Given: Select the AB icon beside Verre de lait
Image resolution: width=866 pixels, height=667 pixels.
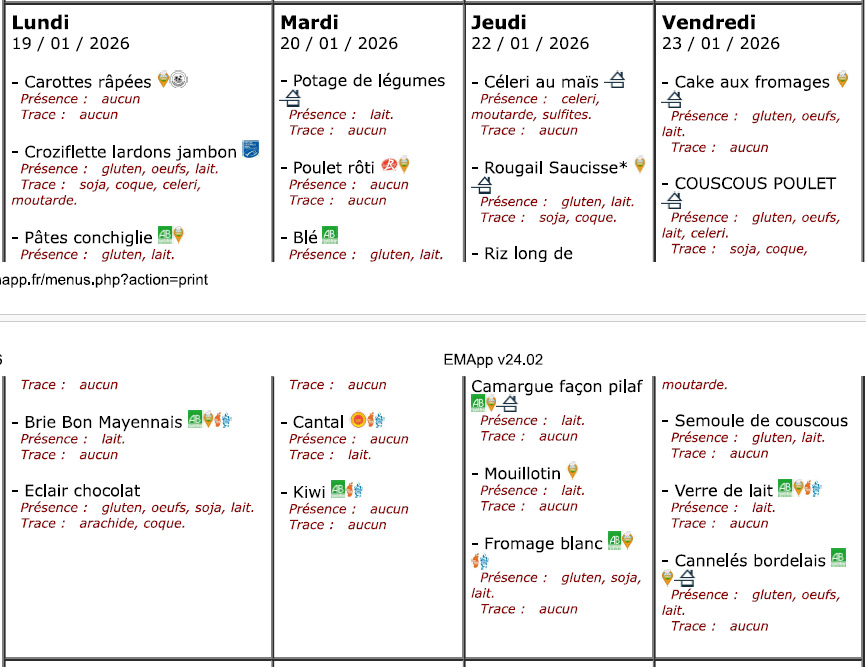Looking at the screenshot, I should point(785,488).
